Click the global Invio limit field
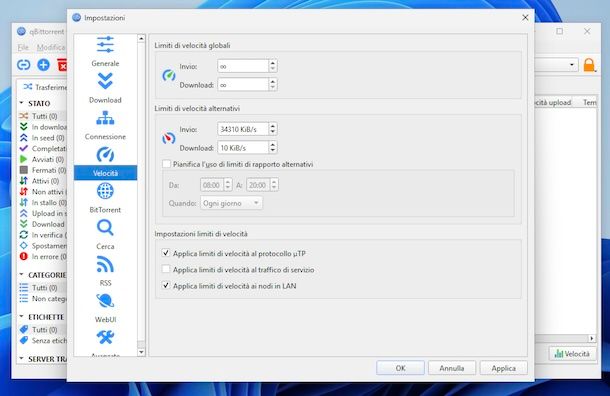The image size is (610, 396). point(243,66)
